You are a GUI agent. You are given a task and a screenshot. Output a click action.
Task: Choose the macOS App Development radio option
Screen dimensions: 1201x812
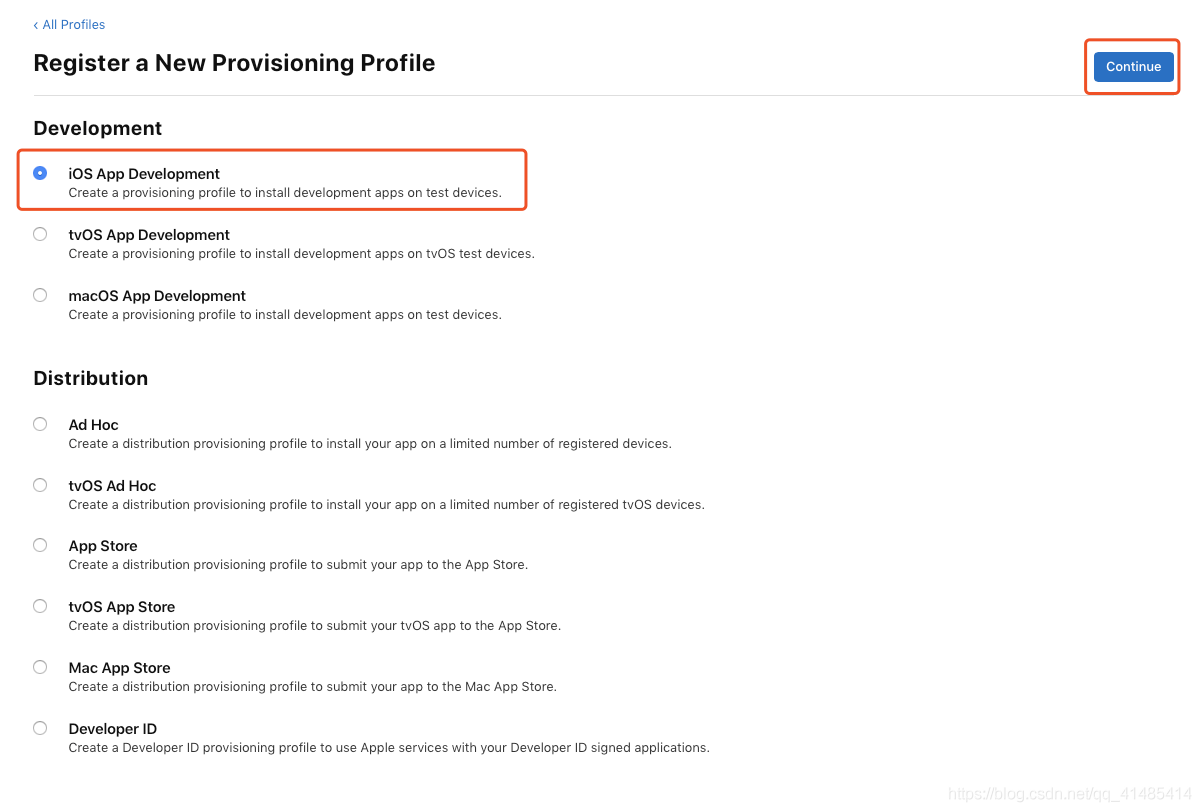pos(40,295)
